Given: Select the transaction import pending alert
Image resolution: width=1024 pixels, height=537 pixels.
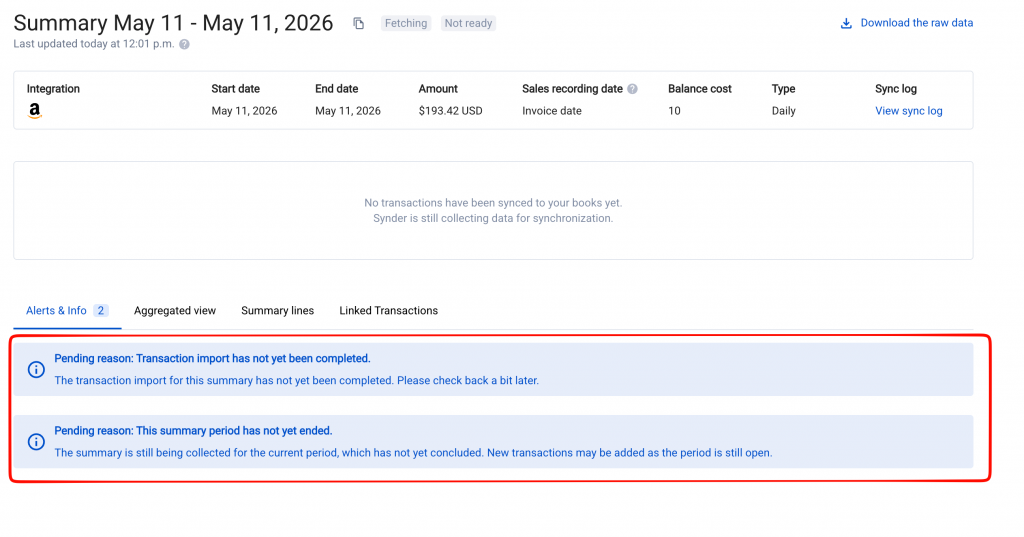Looking at the screenshot, I should [493, 369].
